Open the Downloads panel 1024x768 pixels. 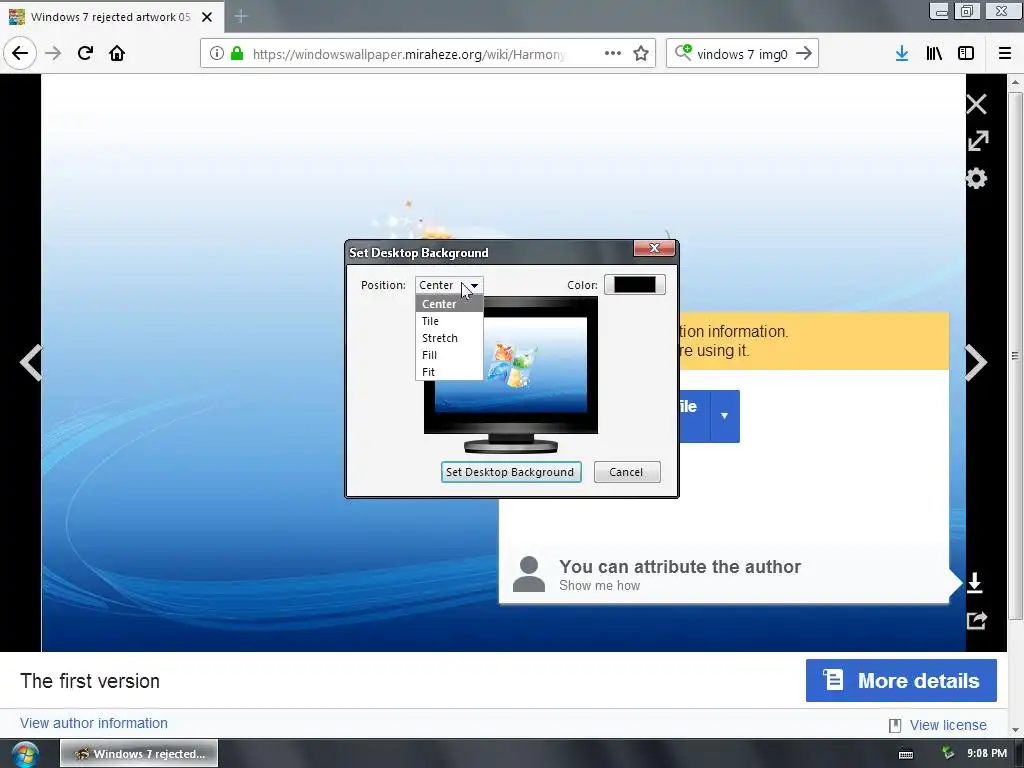[x=902, y=53]
